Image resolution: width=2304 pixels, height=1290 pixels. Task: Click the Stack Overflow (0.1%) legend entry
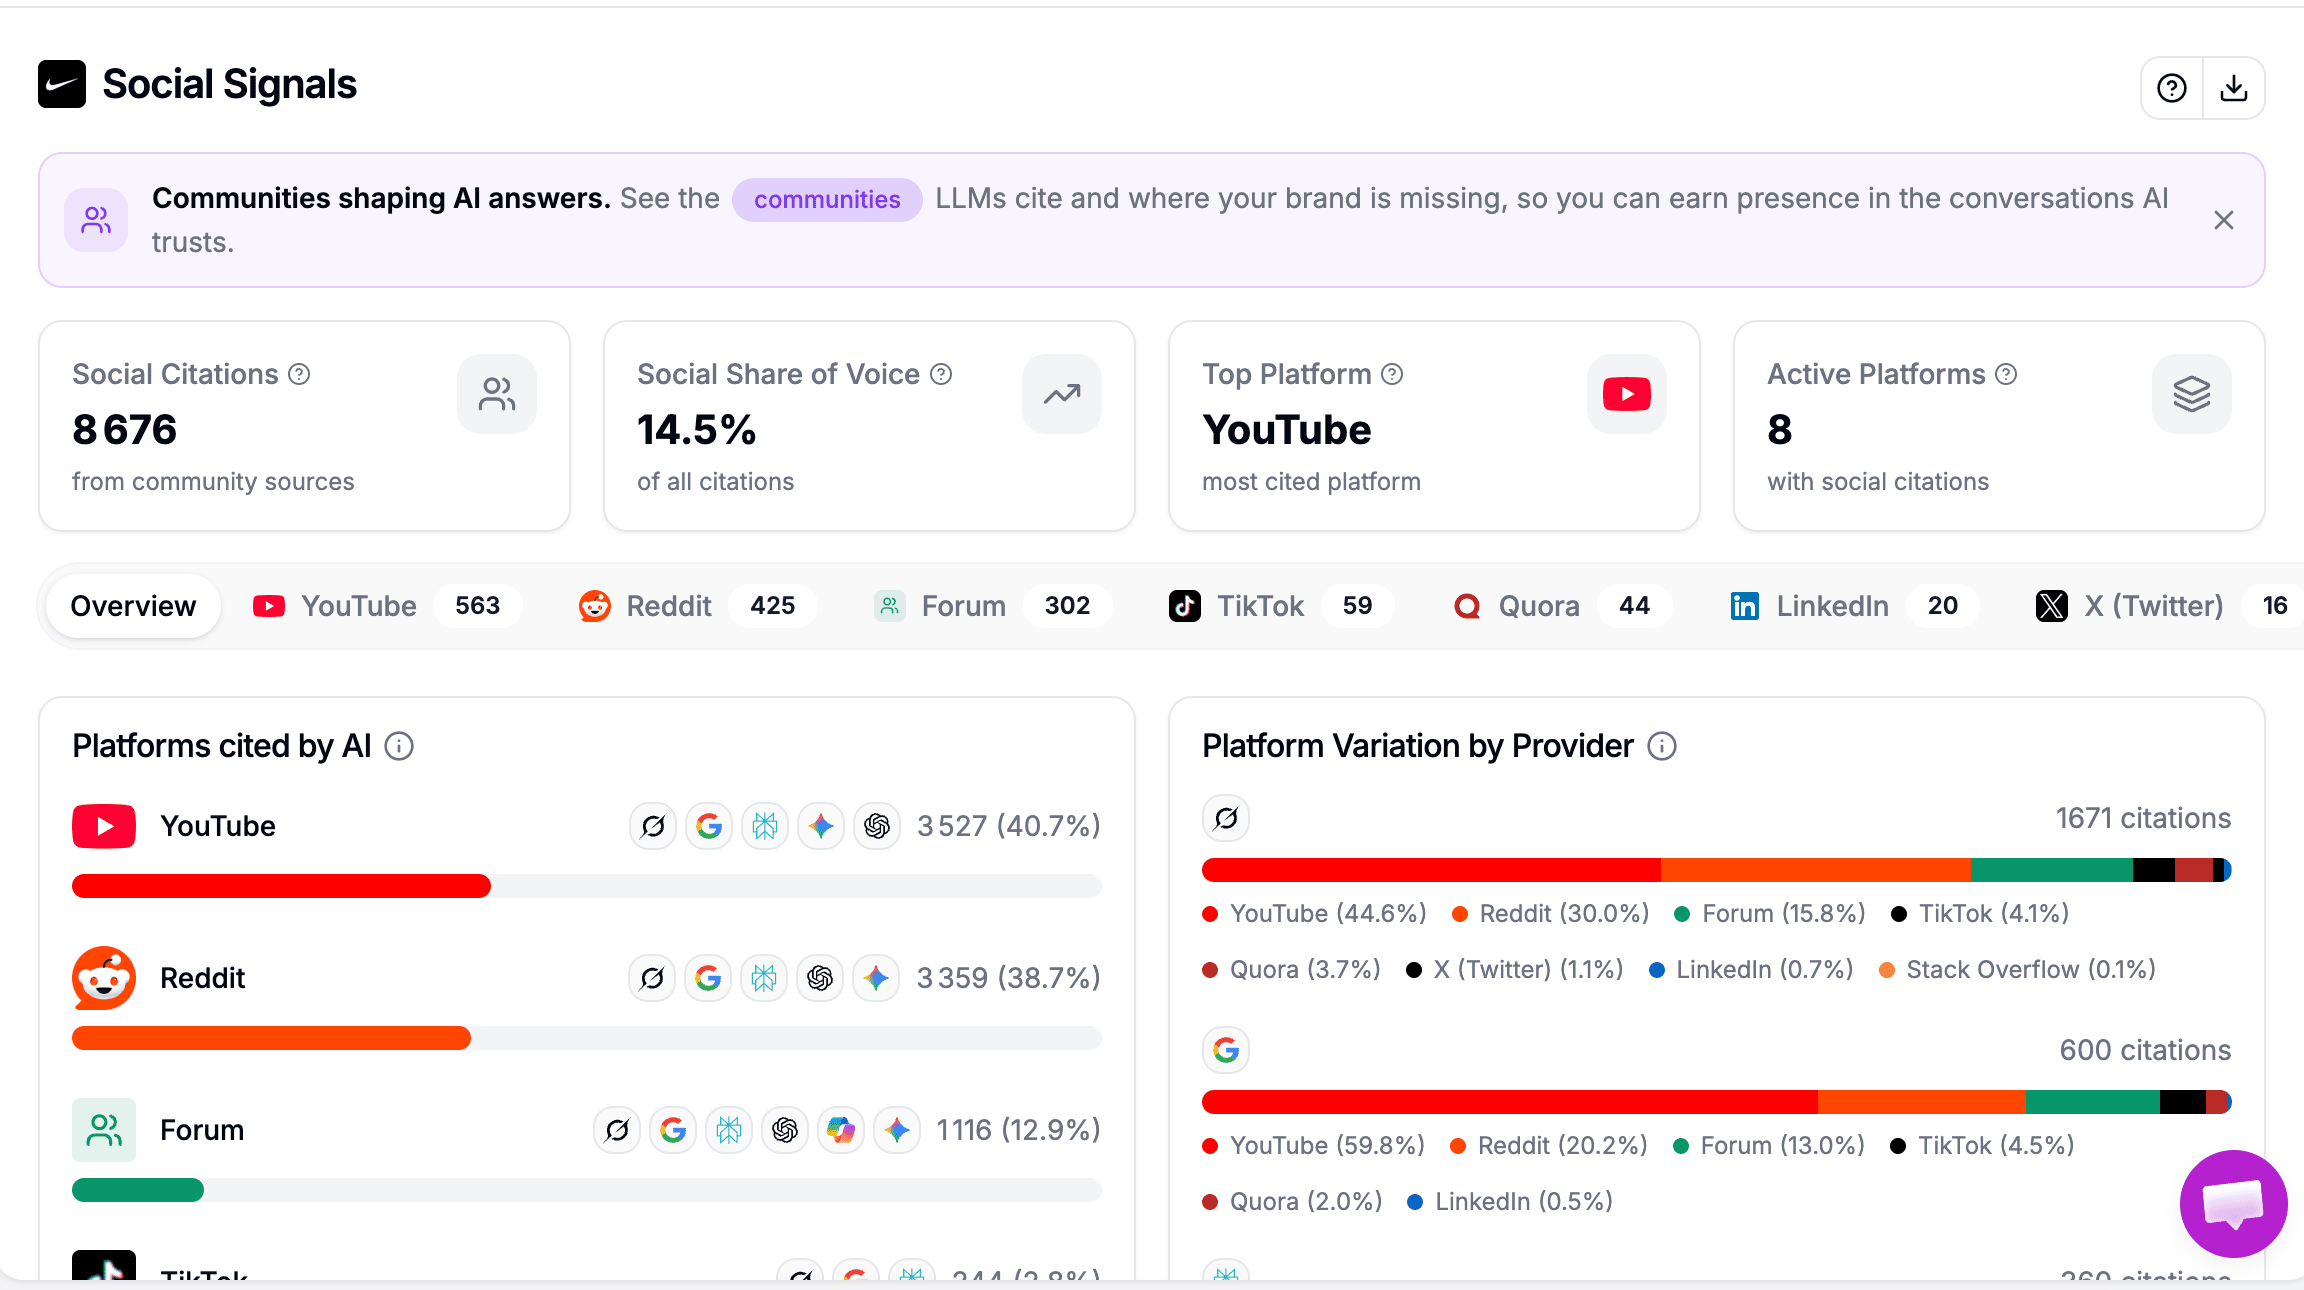pyautogui.click(x=2018, y=969)
